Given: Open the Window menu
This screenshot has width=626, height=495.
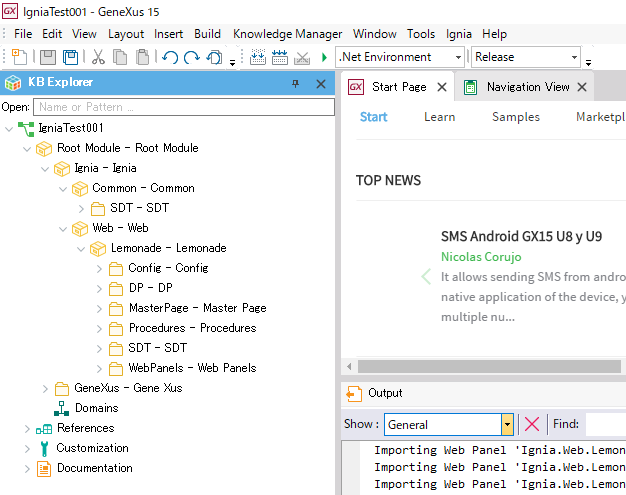Looking at the screenshot, I should 374,34.
